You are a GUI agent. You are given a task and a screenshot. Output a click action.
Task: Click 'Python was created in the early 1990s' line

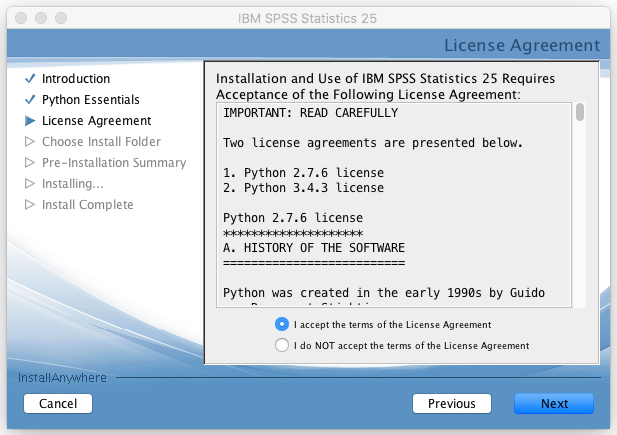pyautogui.click(x=384, y=293)
